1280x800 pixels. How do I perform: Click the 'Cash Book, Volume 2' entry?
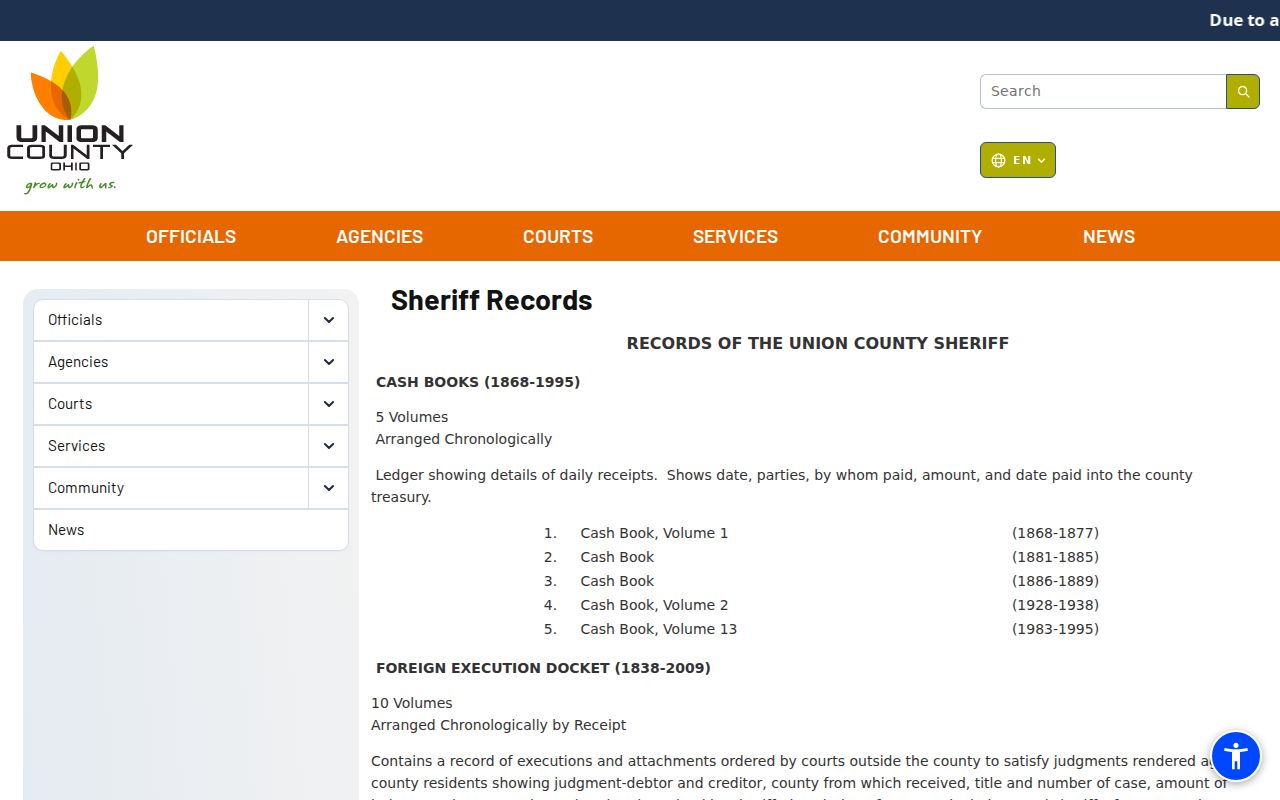[x=654, y=605]
